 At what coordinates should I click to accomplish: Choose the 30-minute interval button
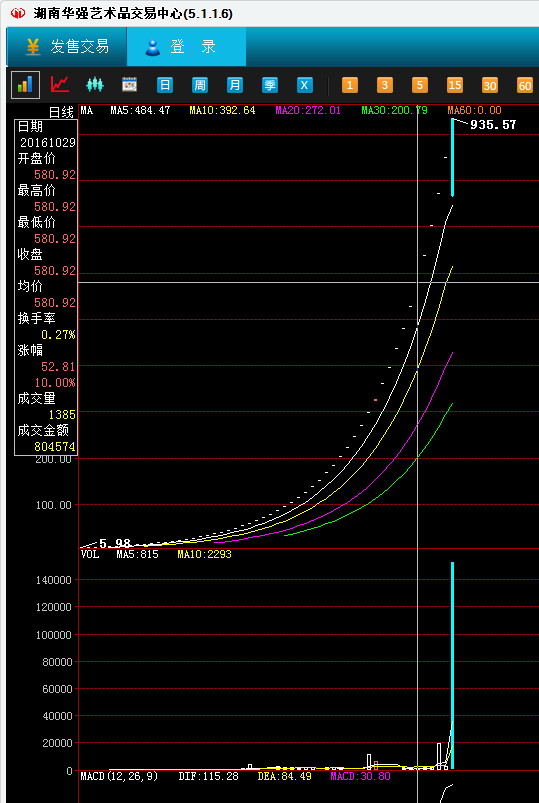[490, 85]
